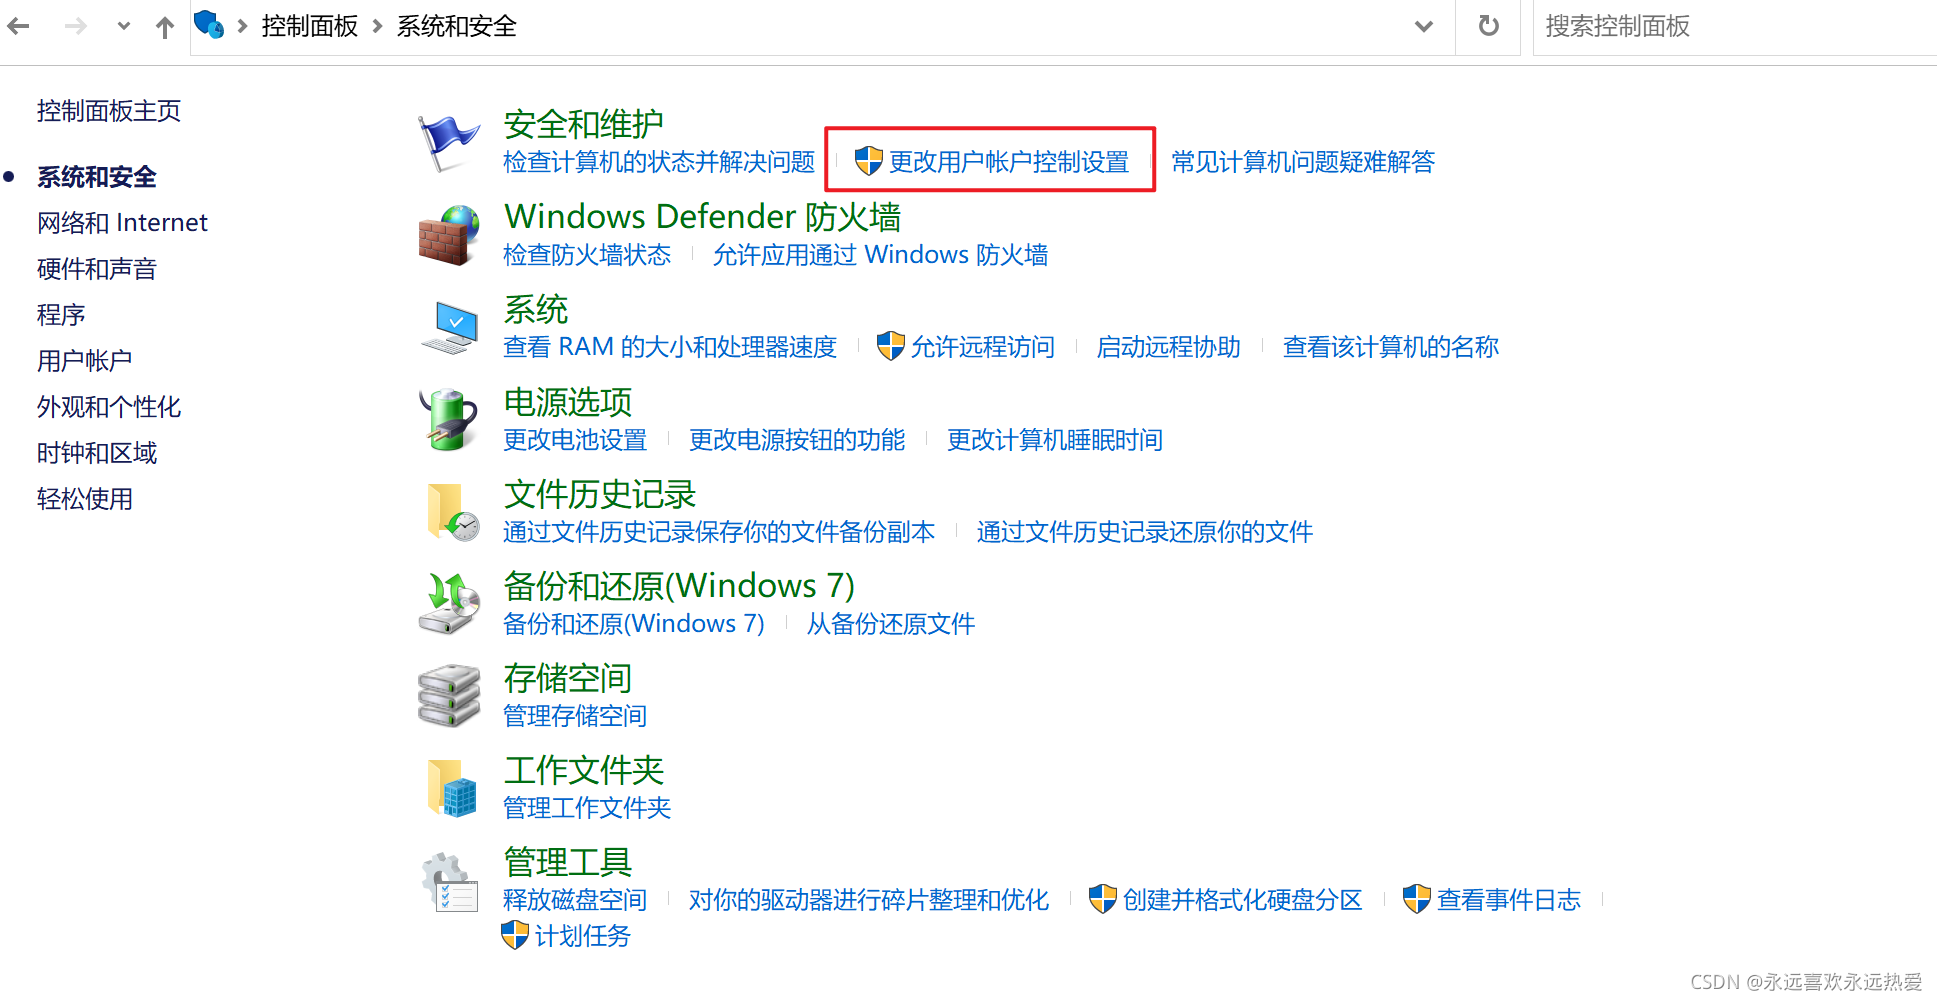Click 启动远程协助 link
The width and height of the screenshot is (1937, 1000).
[x=1169, y=347]
